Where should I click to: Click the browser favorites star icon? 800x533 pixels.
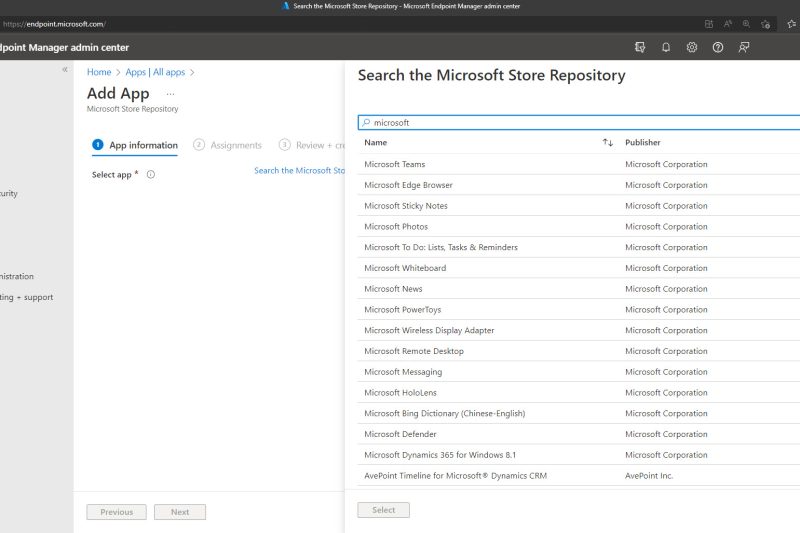pos(791,24)
